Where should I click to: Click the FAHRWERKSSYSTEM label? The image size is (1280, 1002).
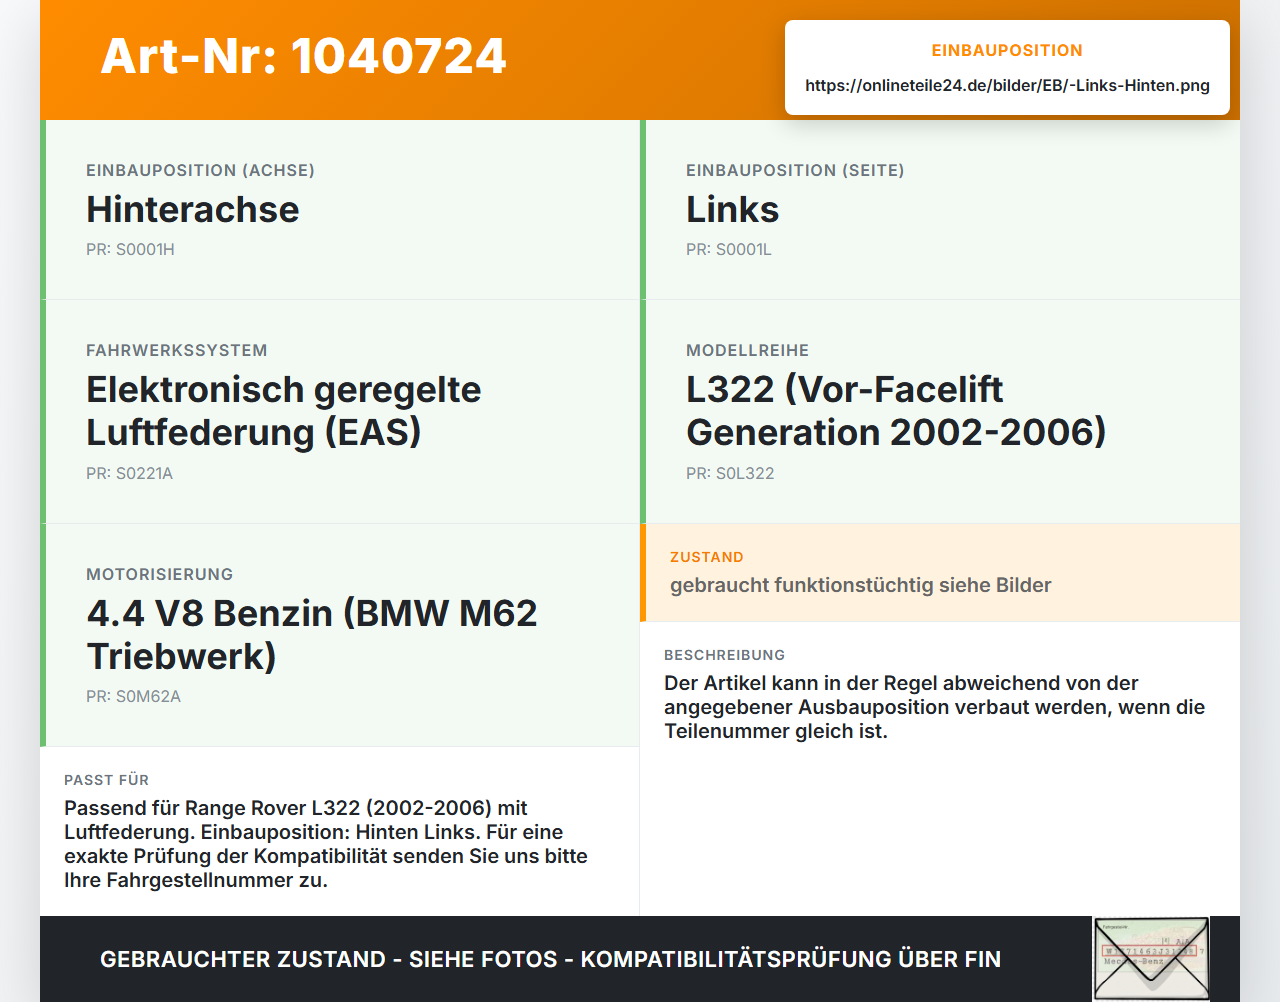point(177,350)
